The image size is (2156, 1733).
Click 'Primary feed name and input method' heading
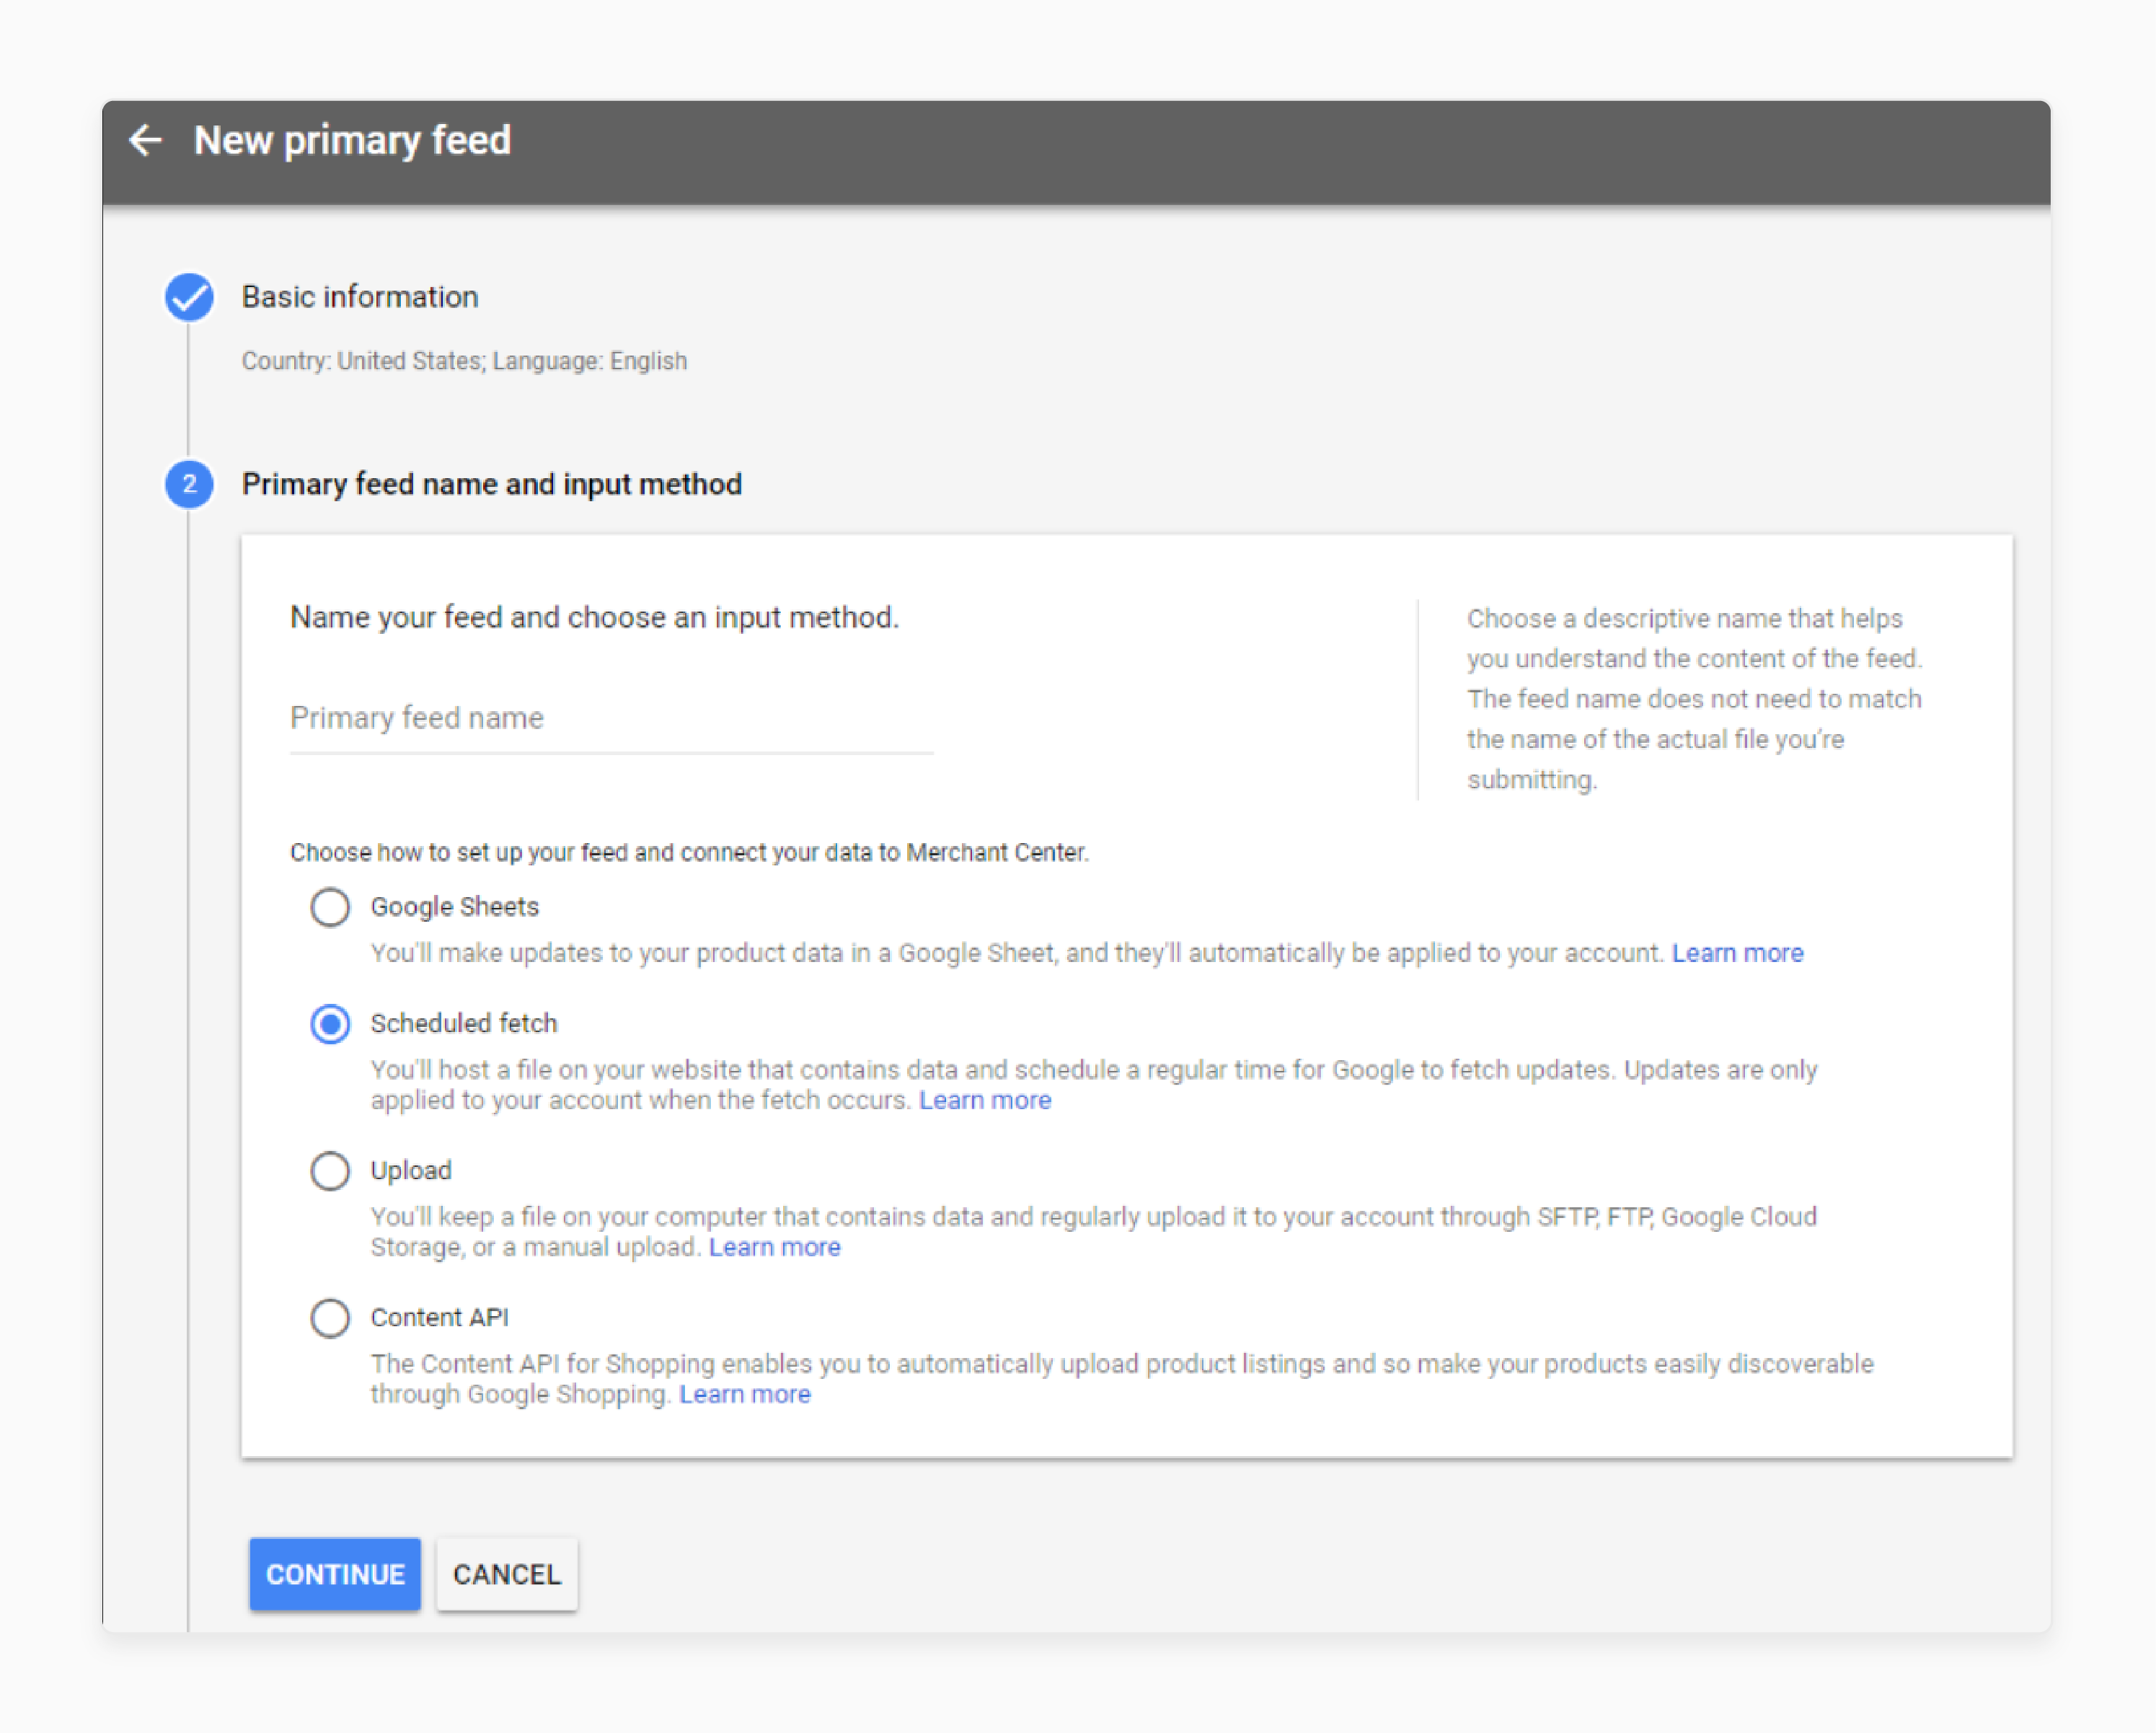tap(492, 484)
